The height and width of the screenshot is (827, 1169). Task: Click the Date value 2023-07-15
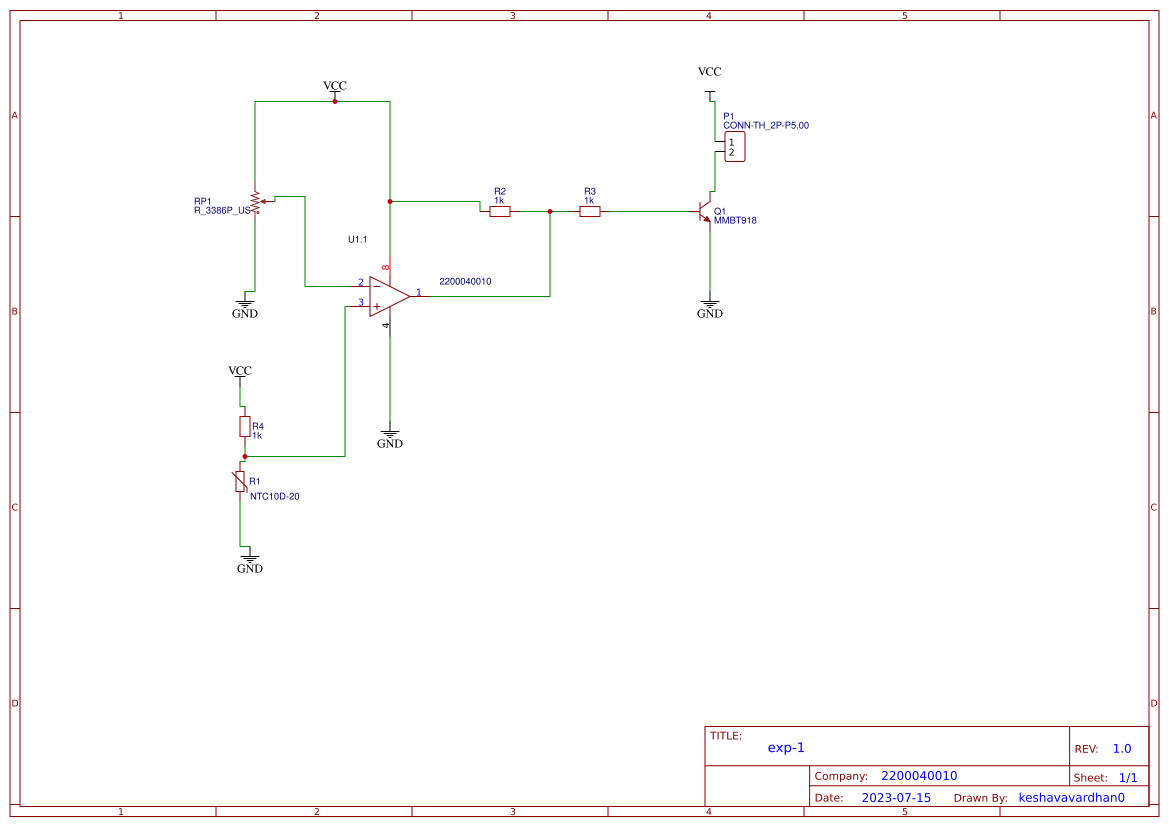895,797
